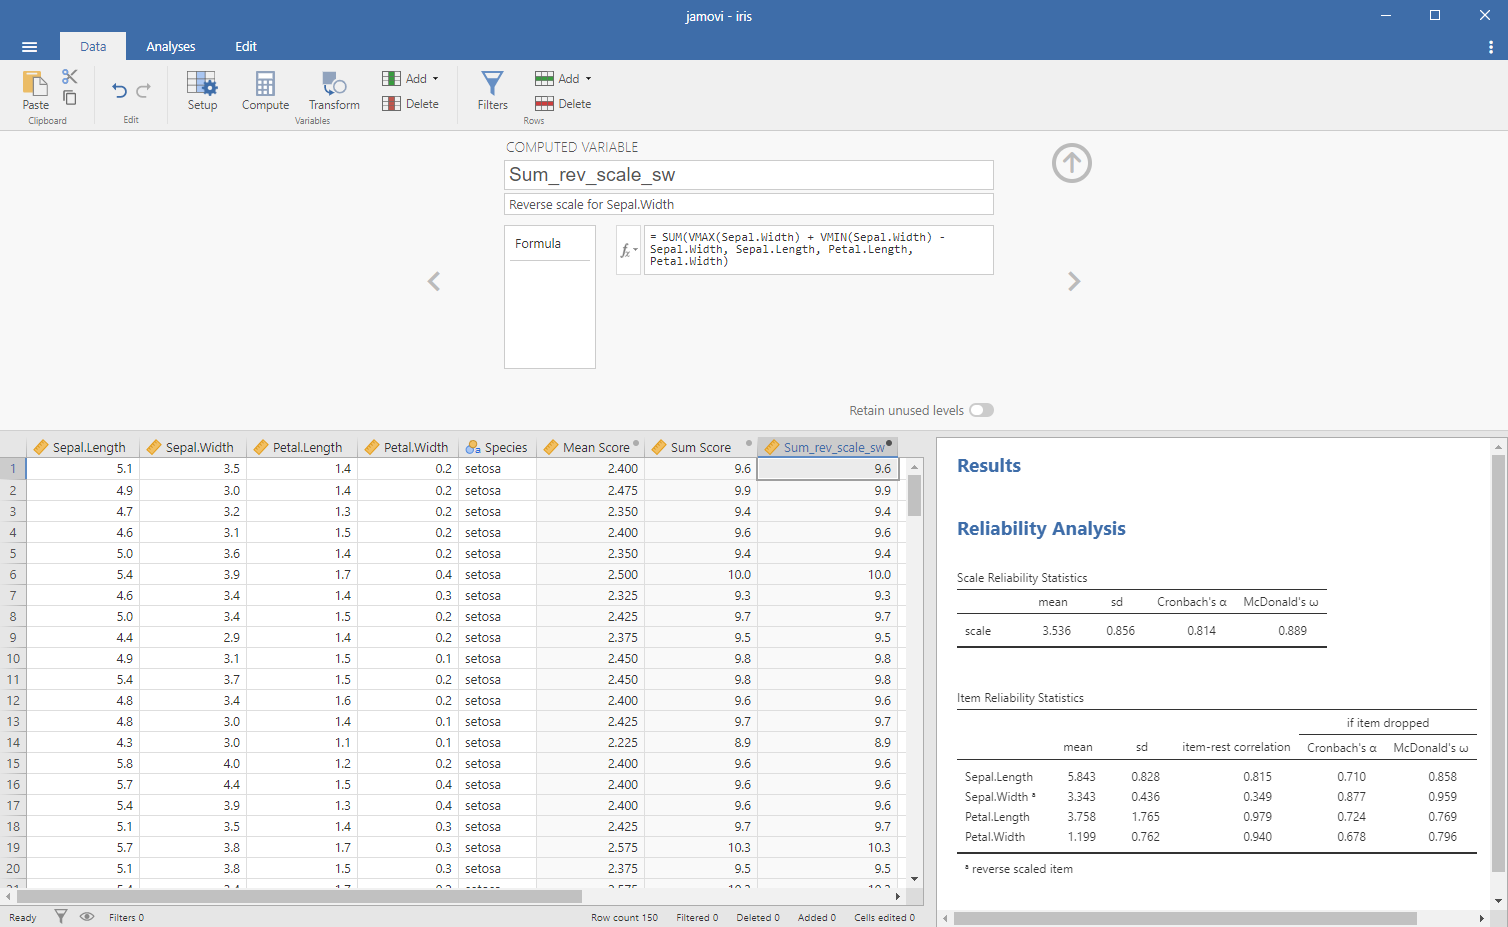Click status bar filter funnel icon
Viewport: 1508px width, 927px height.
[61, 916]
